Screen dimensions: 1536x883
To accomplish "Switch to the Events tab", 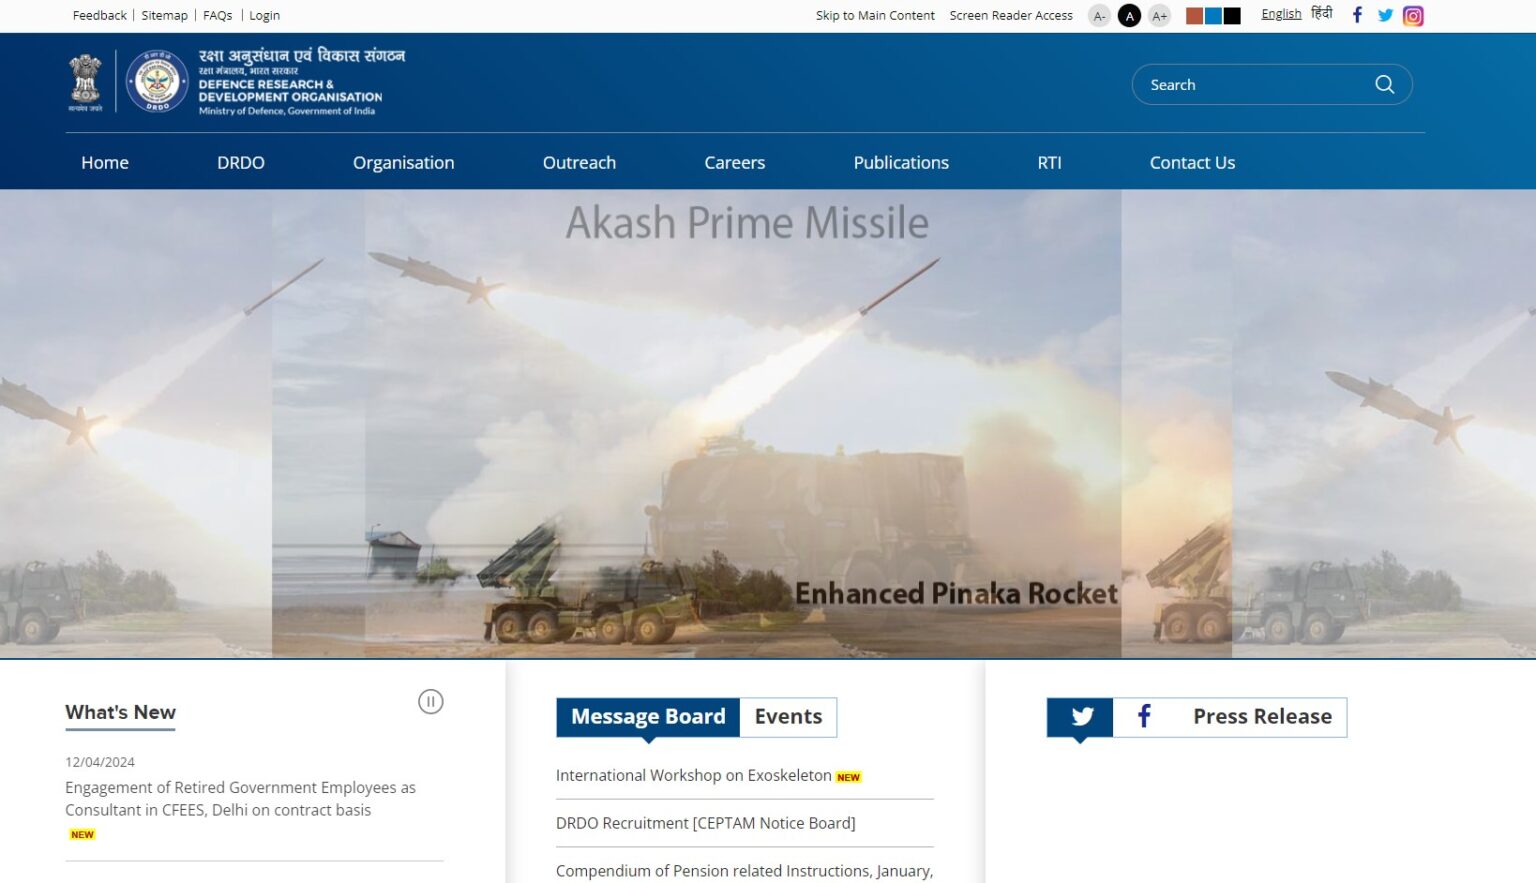I will tap(787, 716).
